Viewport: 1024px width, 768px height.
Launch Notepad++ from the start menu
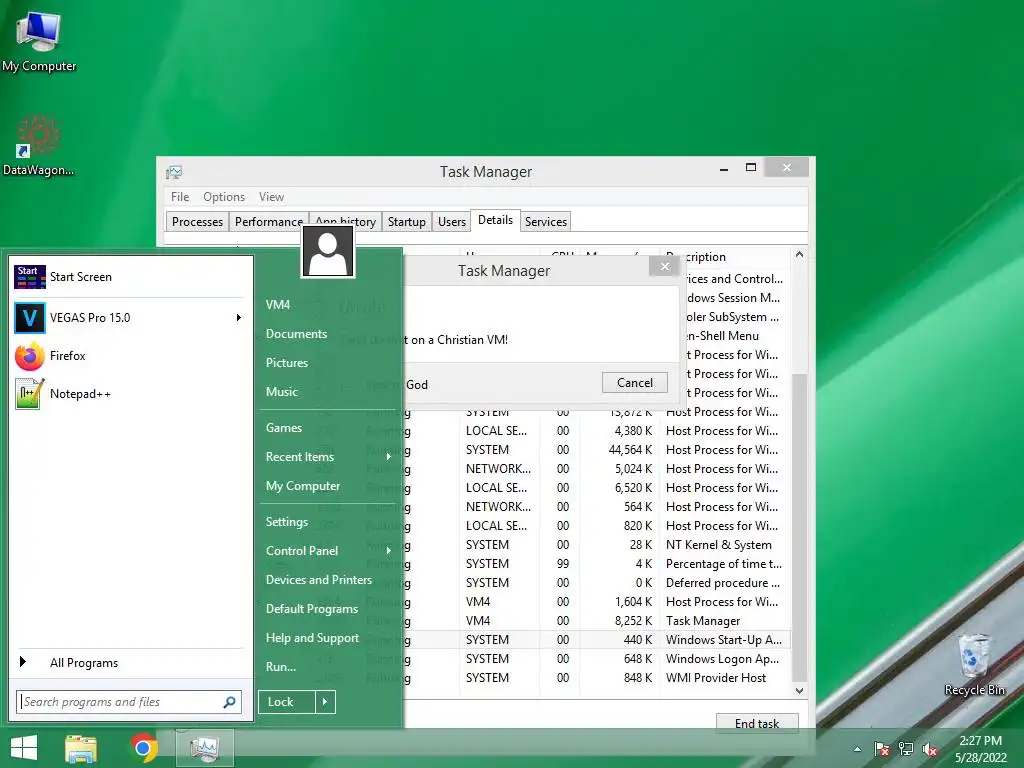tap(129, 394)
